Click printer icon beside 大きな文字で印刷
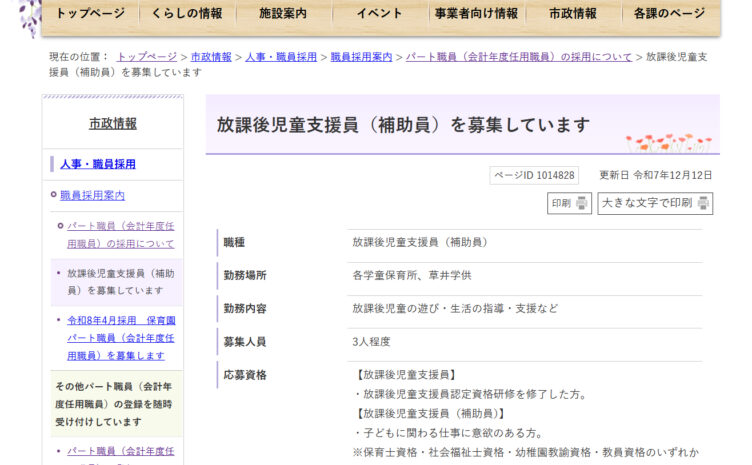 [703, 203]
